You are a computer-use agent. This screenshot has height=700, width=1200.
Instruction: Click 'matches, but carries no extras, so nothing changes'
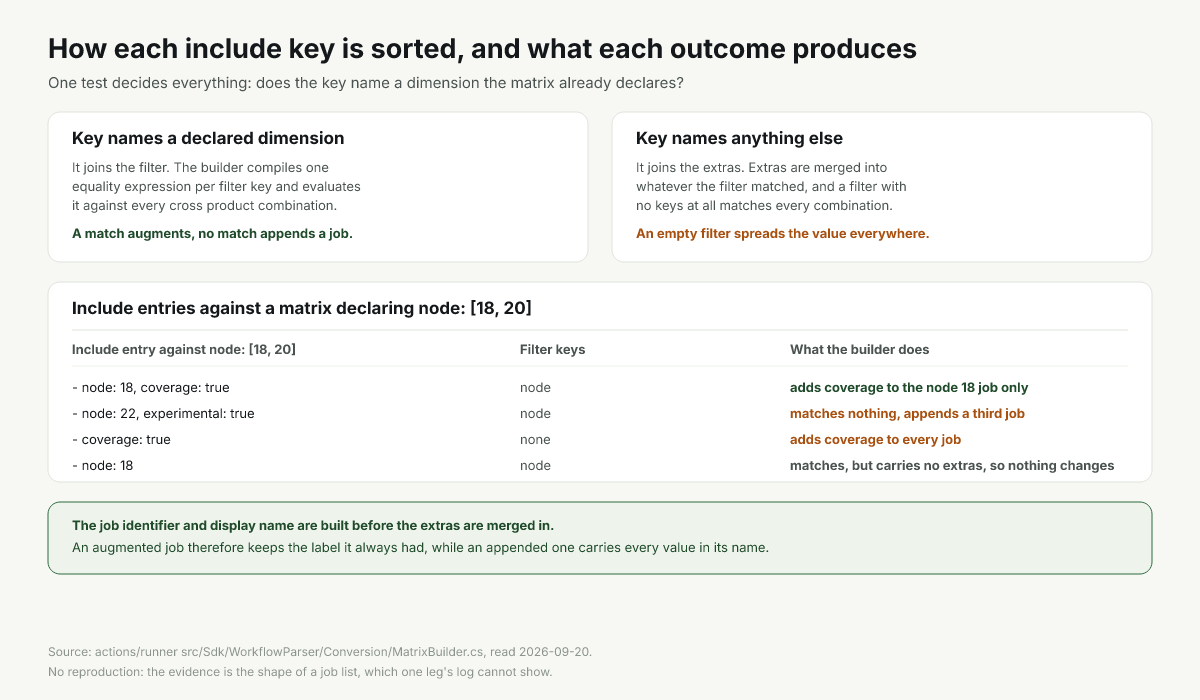pyautogui.click(x=952, y=465)
